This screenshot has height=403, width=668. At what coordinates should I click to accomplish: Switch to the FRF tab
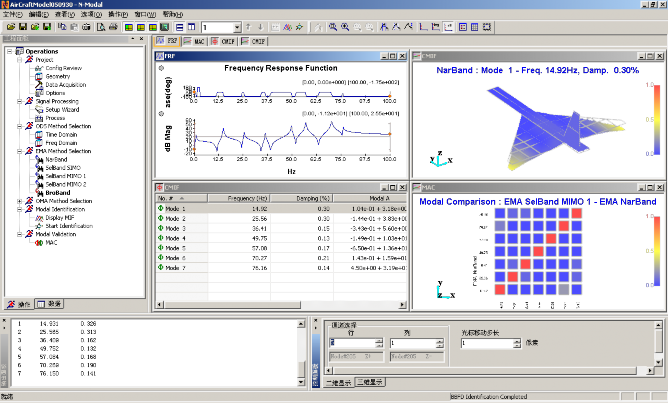point(169,43)
